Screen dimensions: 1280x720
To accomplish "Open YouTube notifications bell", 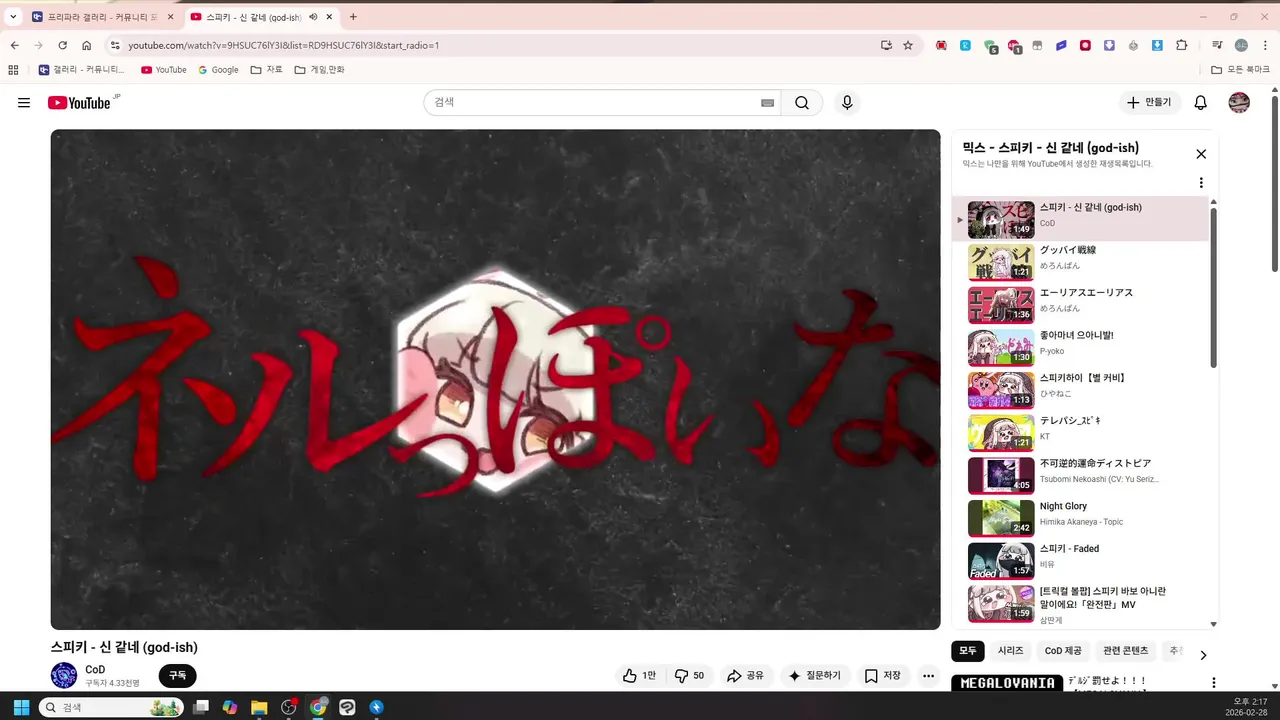I will pos(1201,103).
